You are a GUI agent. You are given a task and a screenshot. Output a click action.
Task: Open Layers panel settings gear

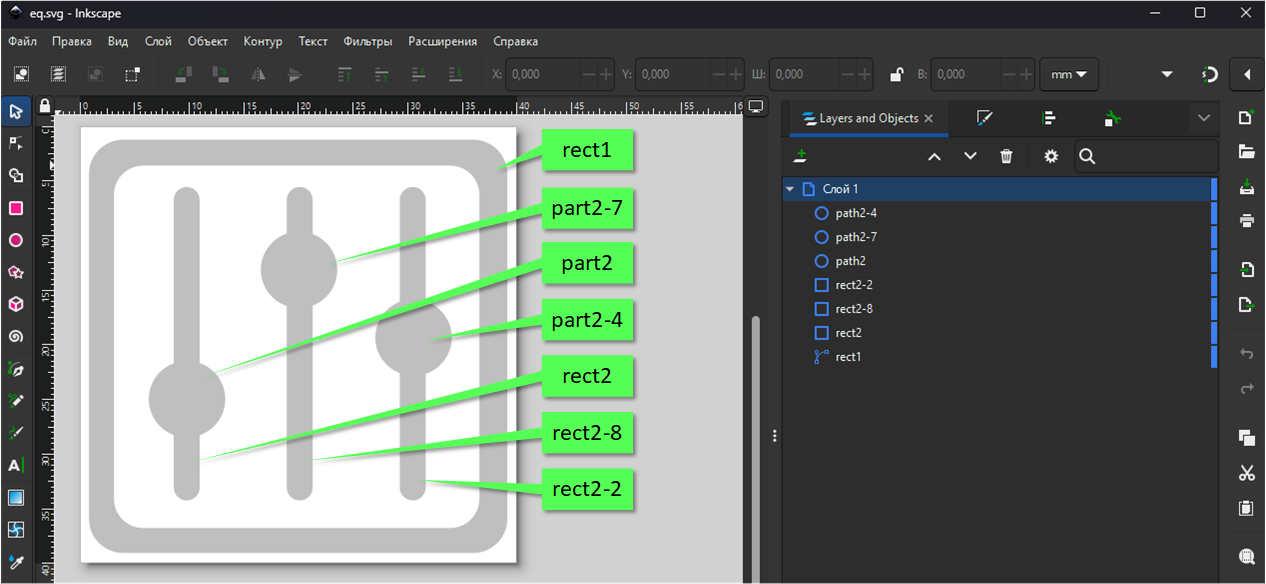[1051, 156]
